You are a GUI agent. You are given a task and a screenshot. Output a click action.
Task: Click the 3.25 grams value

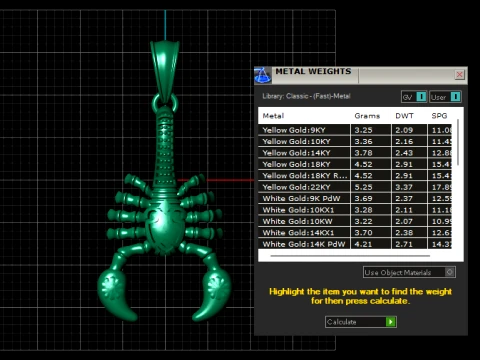363,130
